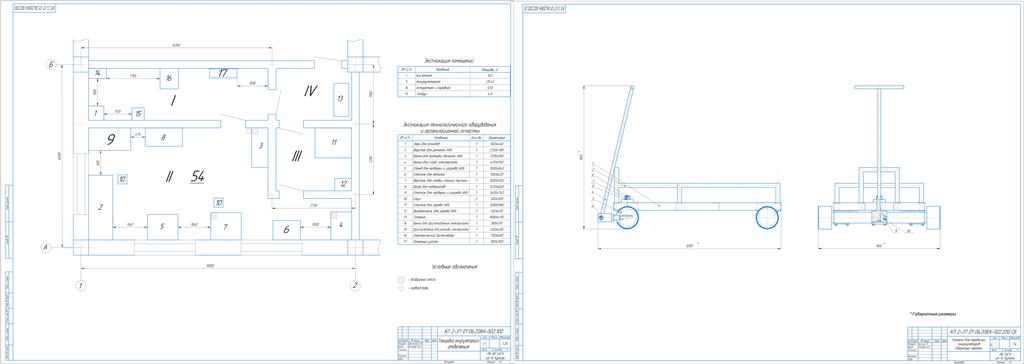The image size is (1024, 364).
Task: Select grid axis circle numbered 2
Action: pos(355,285)
